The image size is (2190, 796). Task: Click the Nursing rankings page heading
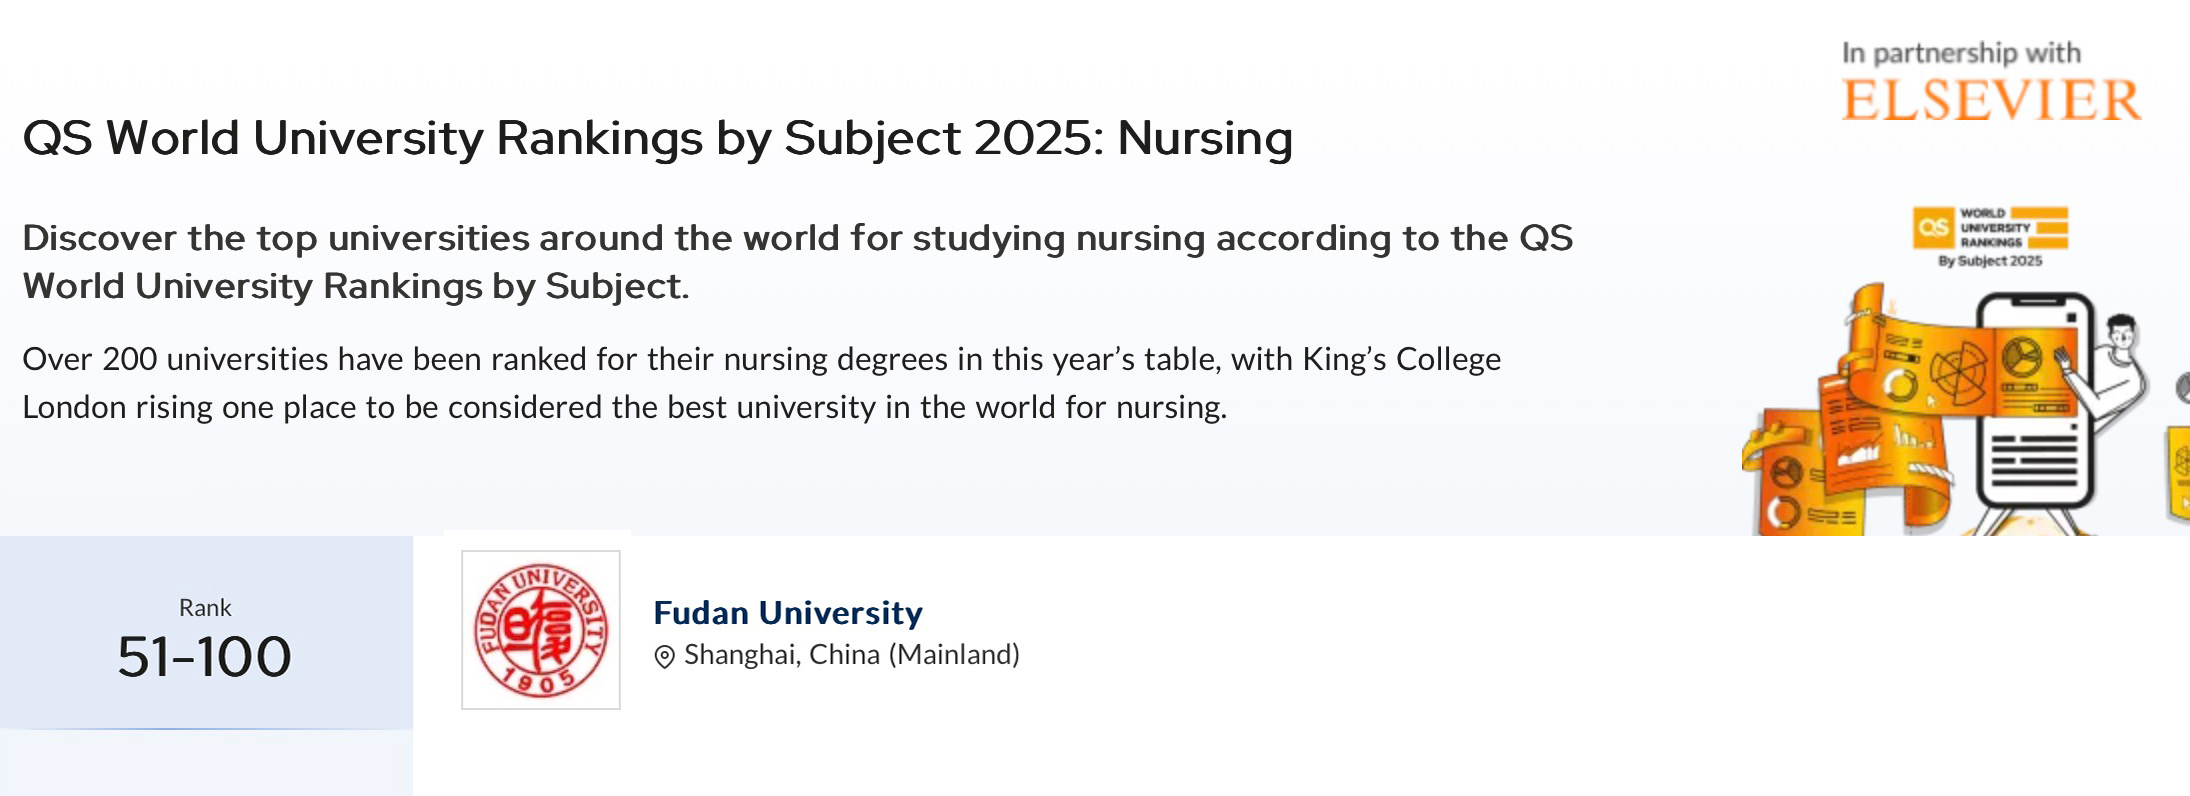[658, 138]
